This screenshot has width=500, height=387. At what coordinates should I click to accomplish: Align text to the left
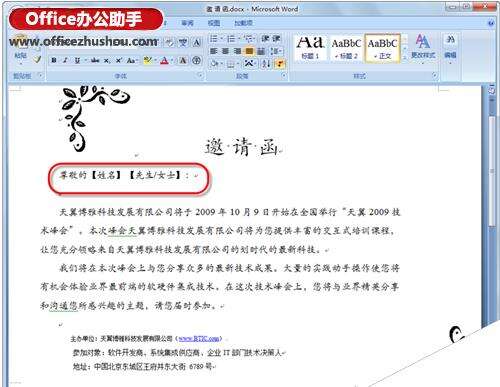[x=214, y=51]
